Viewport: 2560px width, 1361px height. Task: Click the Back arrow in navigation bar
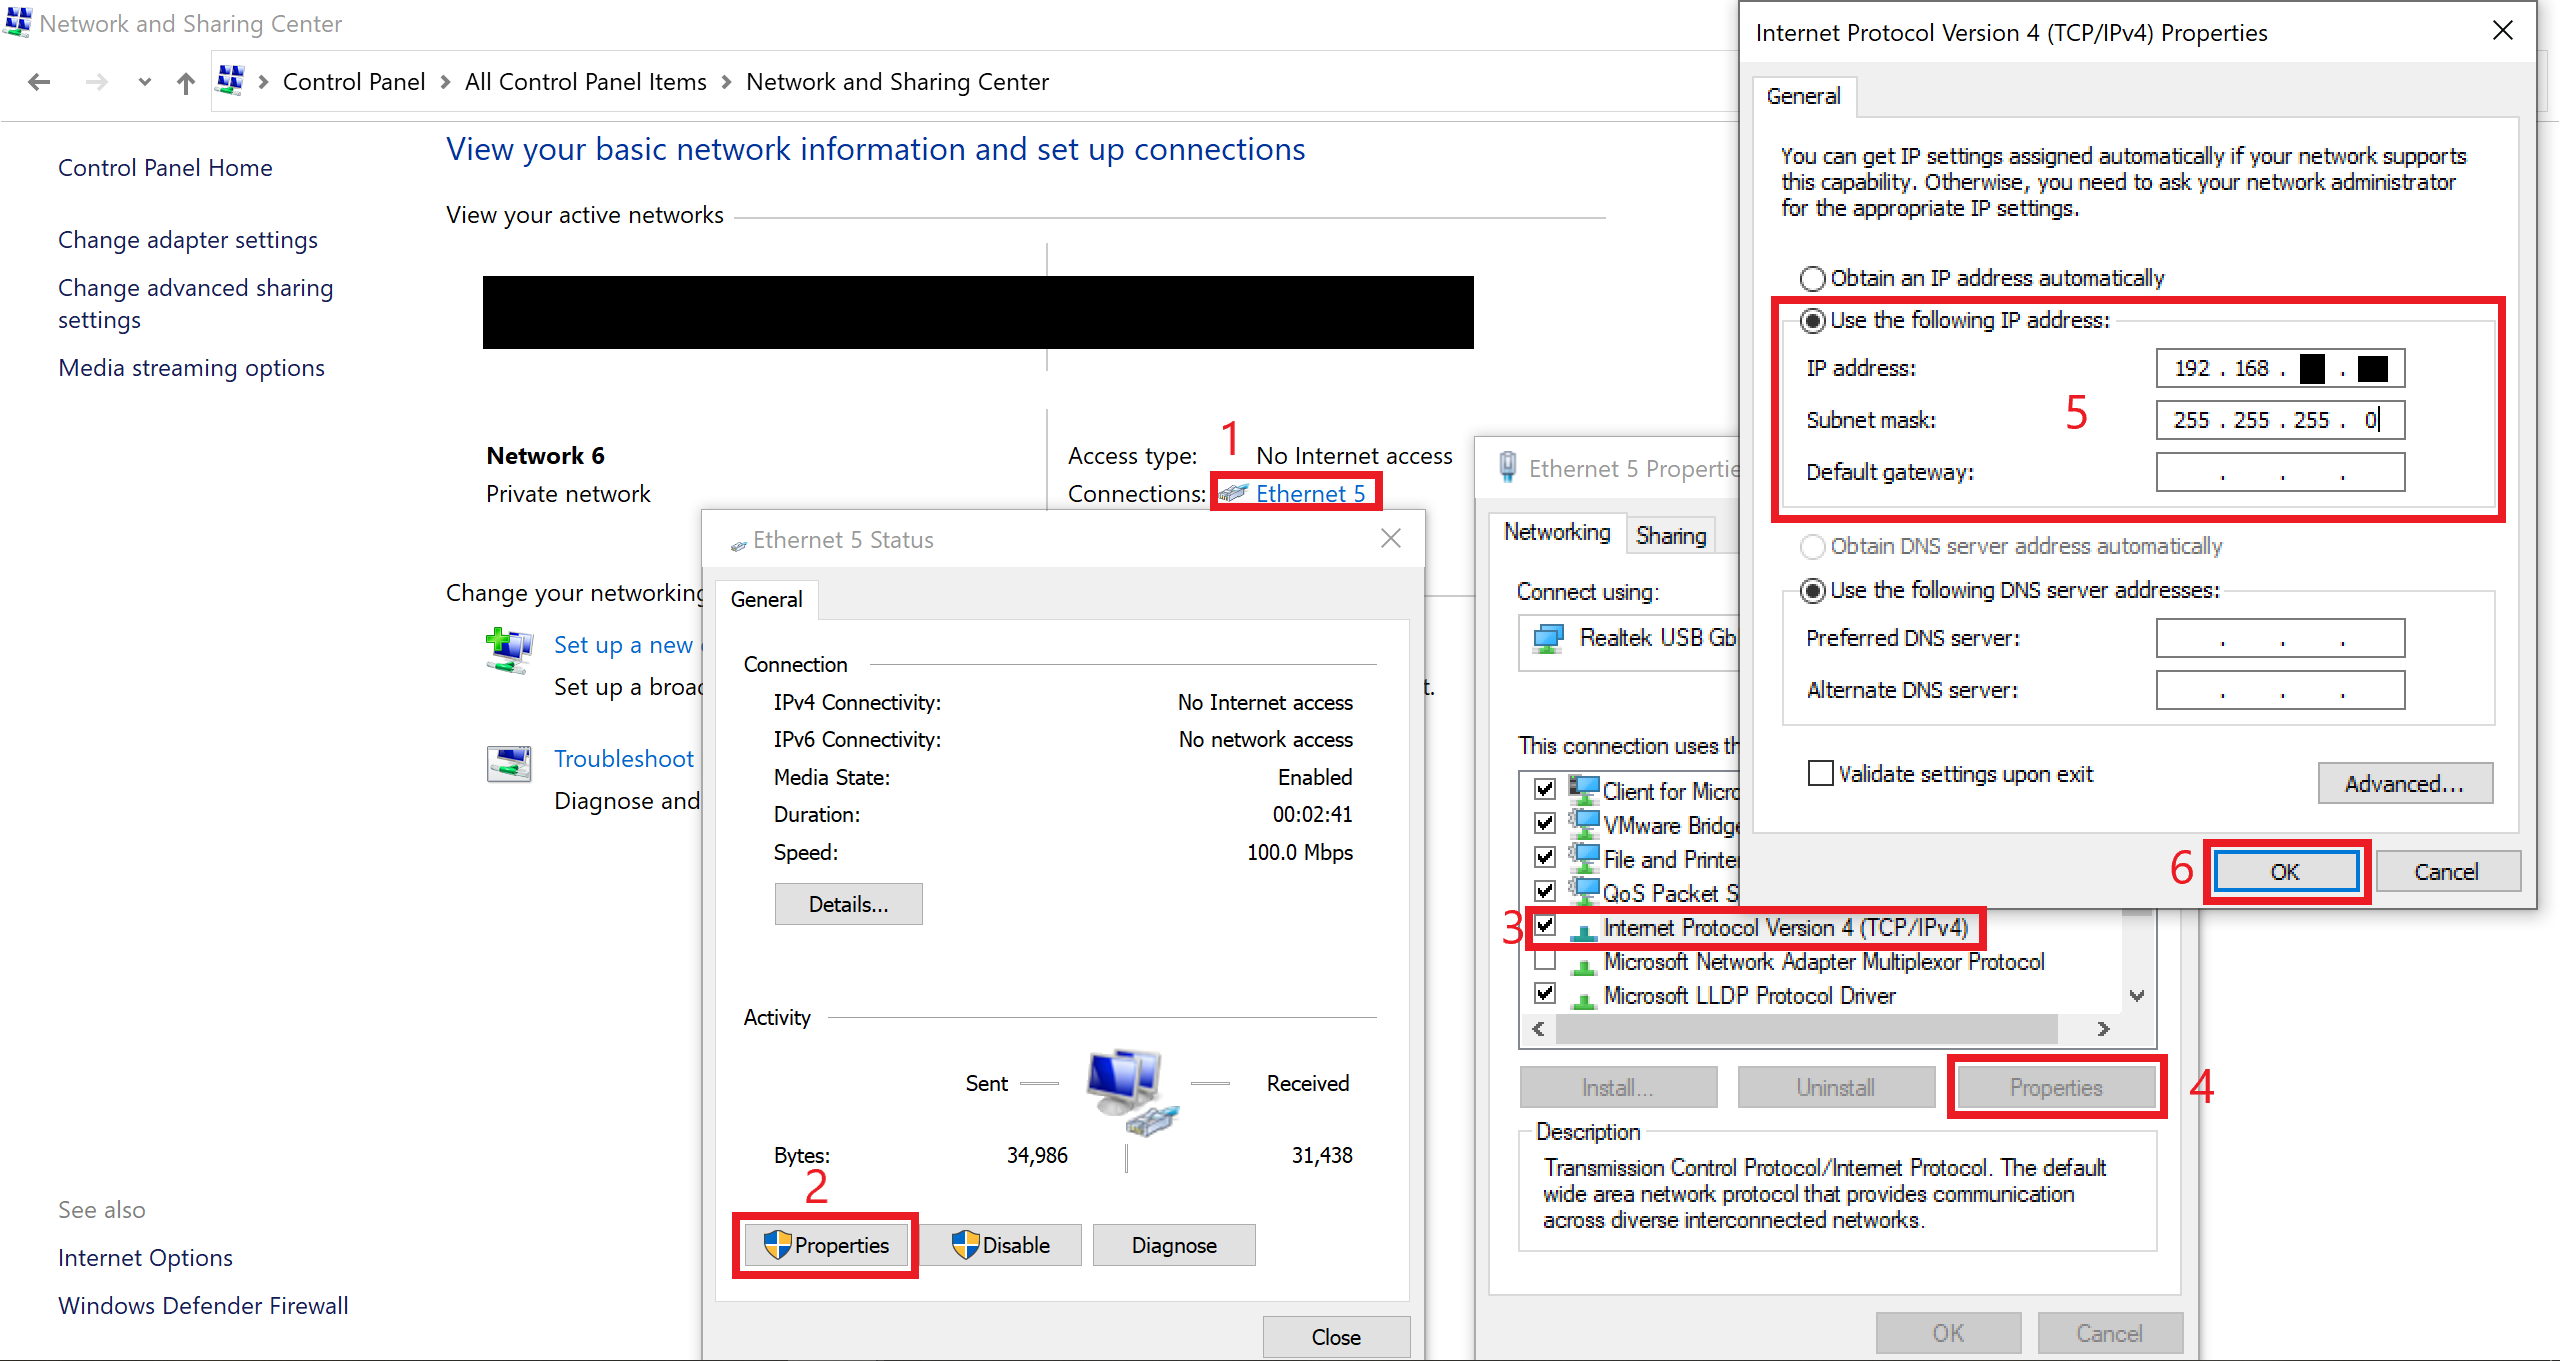[40, 82]
